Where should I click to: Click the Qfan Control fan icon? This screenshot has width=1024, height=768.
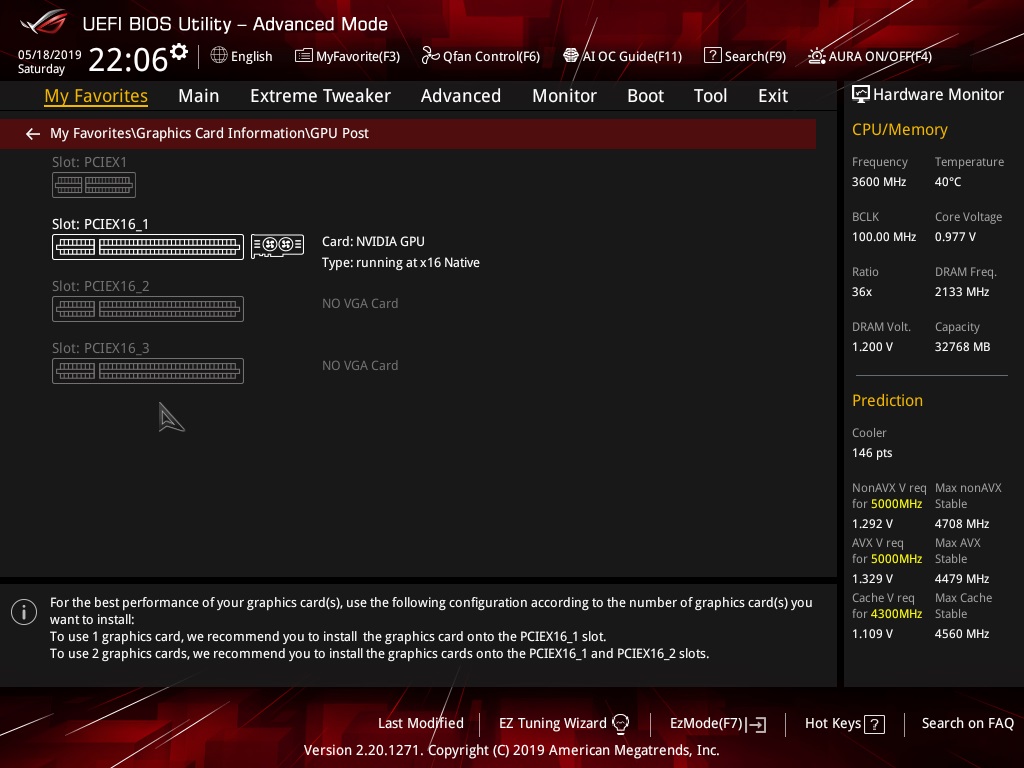[430, 56]
